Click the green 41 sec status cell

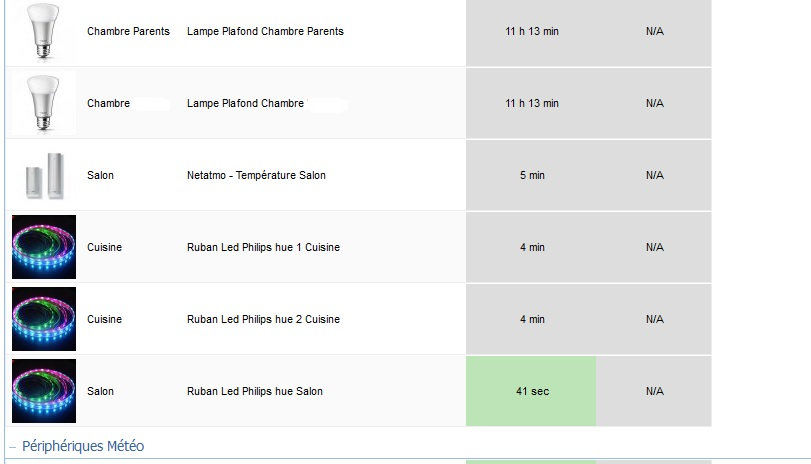click(531, 391)
